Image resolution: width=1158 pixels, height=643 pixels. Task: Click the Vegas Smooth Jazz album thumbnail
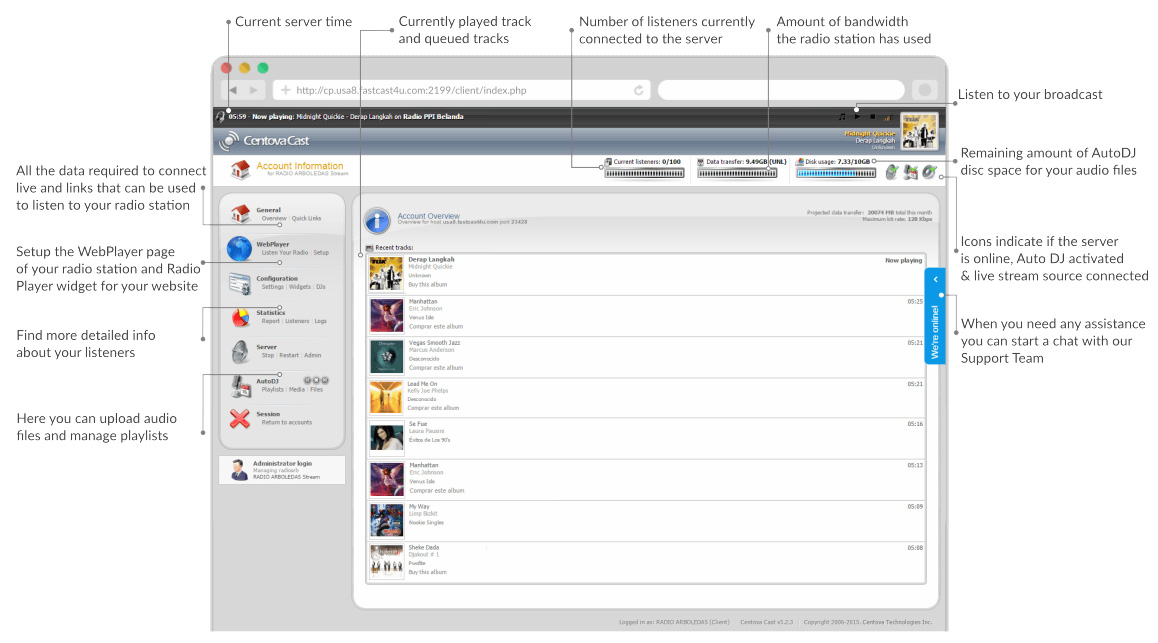(x=386, y=357)
